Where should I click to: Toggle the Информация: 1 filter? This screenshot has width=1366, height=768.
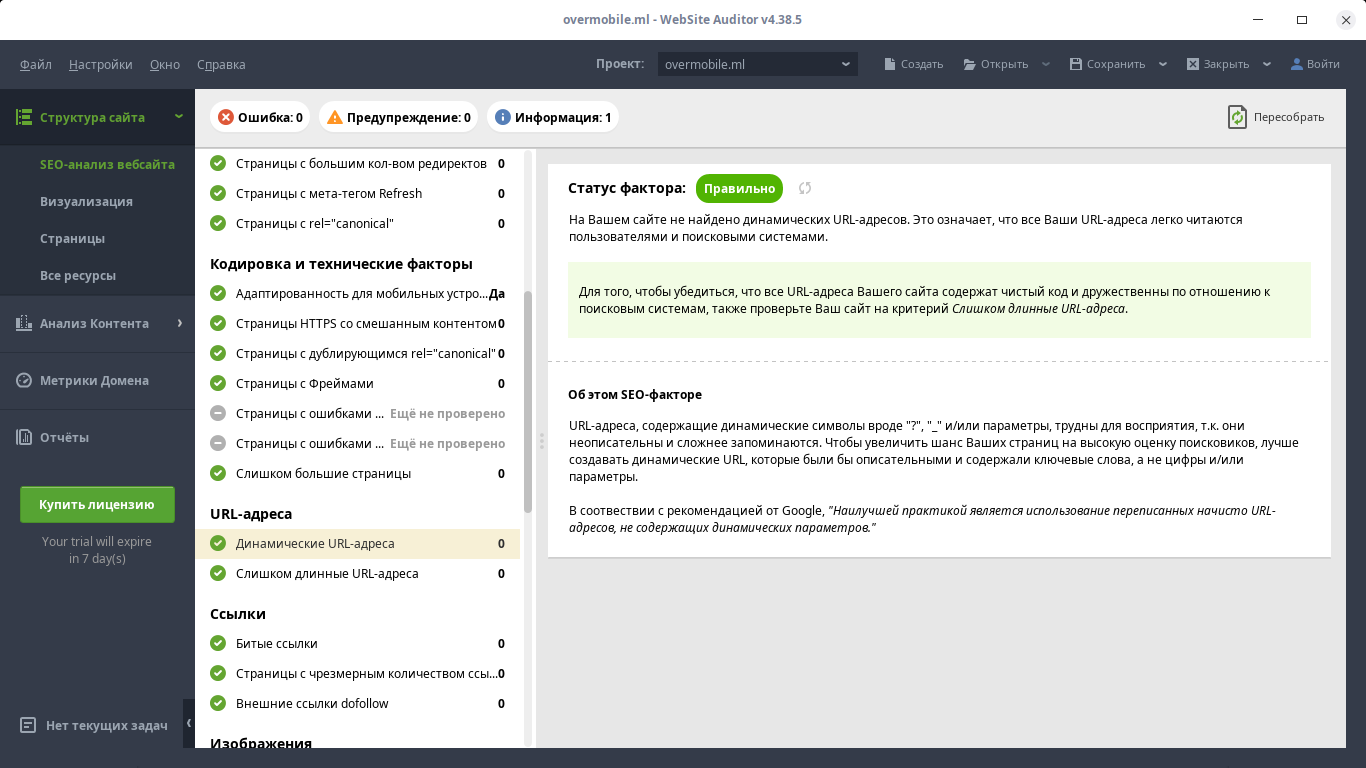553,117
